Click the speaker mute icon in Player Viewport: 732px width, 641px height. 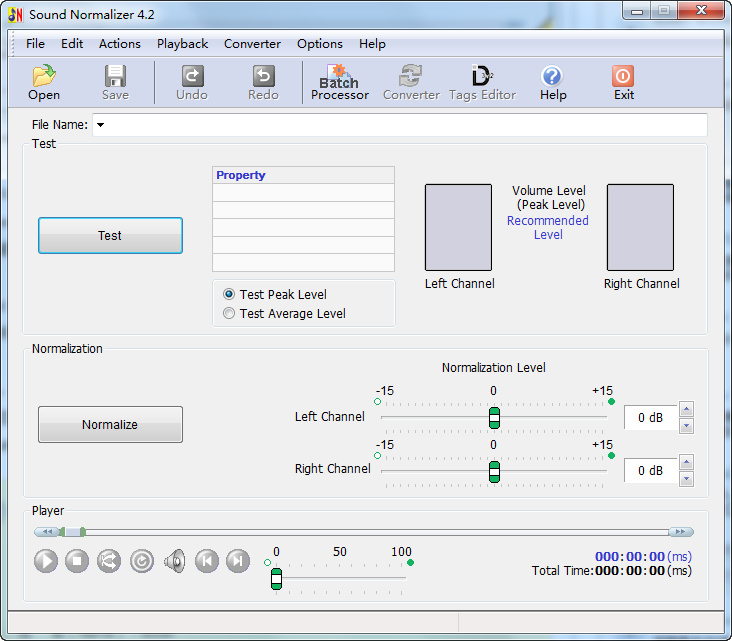pos(175,561)
